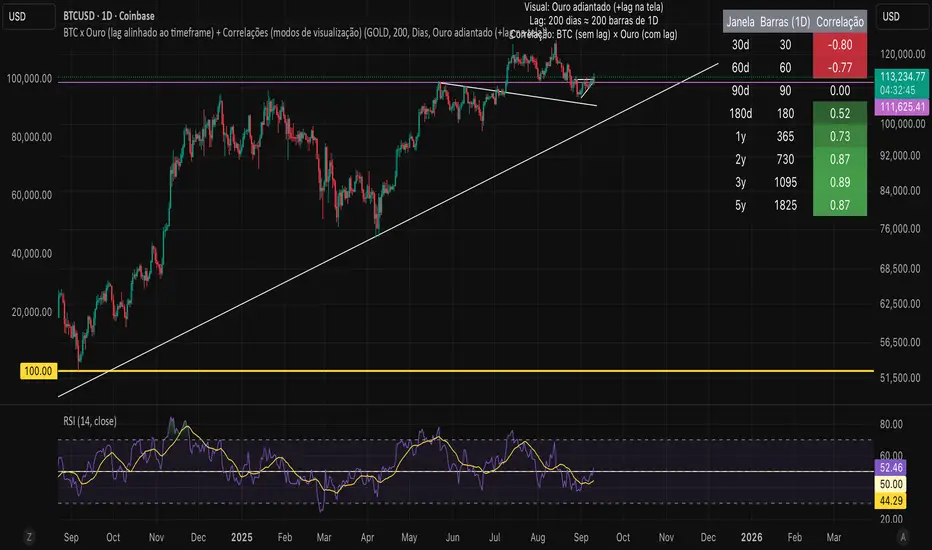This screenshot has width=932, height=550.
Task: Click the 2025 label on time axis
Action: (x=244, y=537)
